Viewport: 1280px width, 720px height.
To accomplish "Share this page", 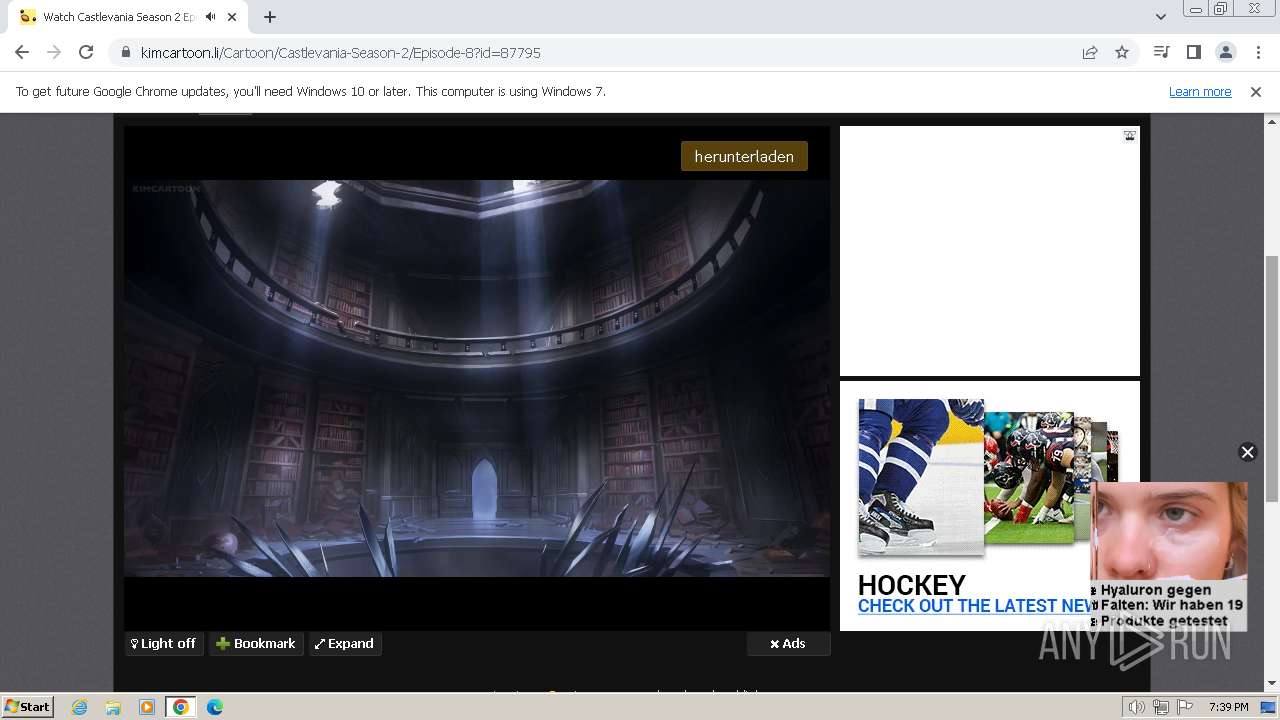I will tap(1090, 53).
